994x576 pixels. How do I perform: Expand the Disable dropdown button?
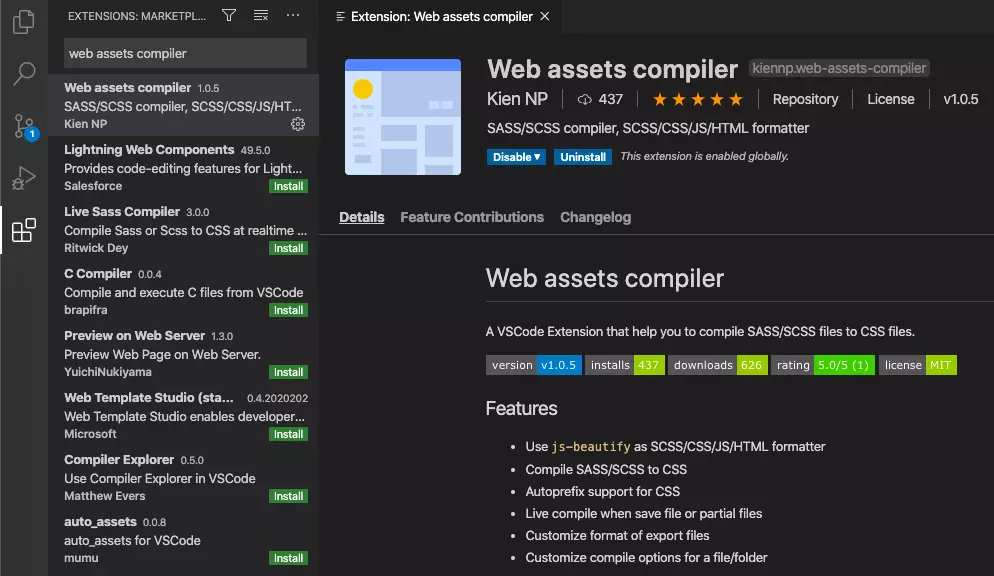[516, 157]
